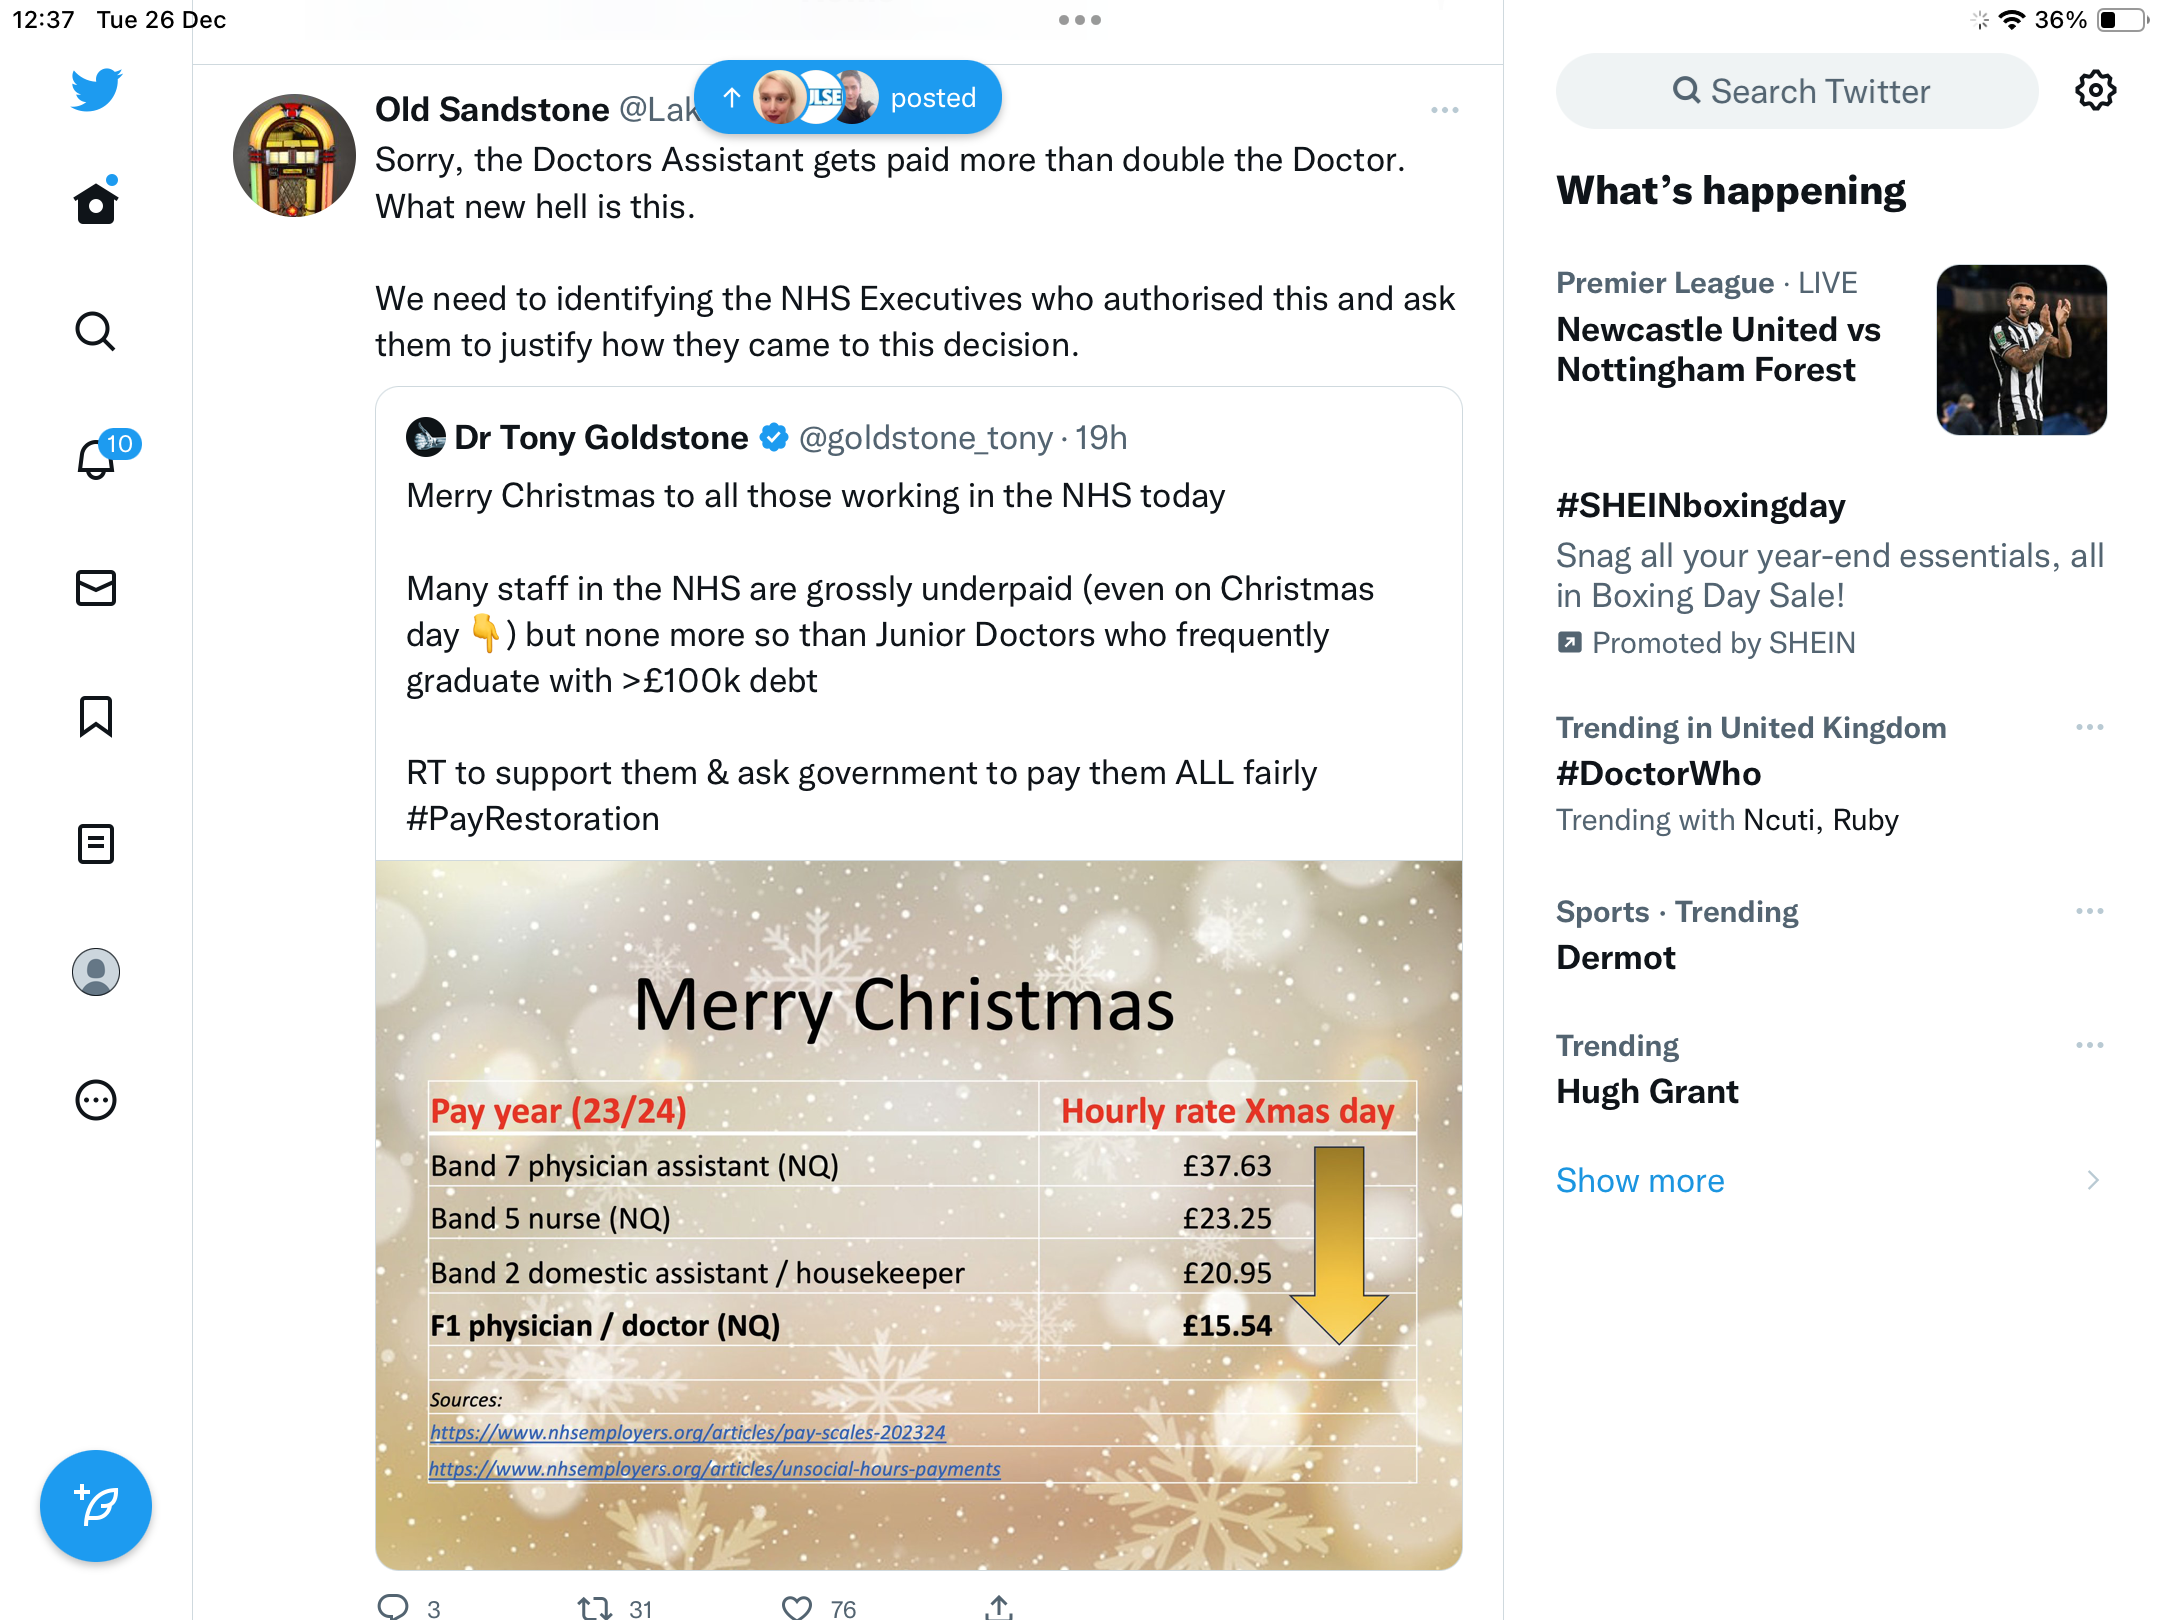Open options menu for Hugh Grant trend

point(2090,1045)
